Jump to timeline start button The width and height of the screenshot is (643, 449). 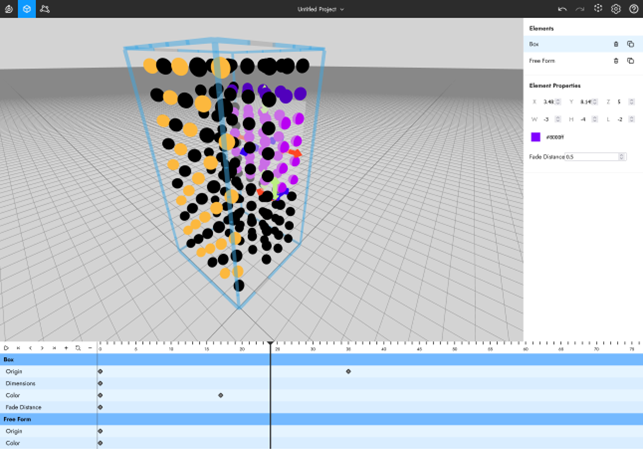18,348
